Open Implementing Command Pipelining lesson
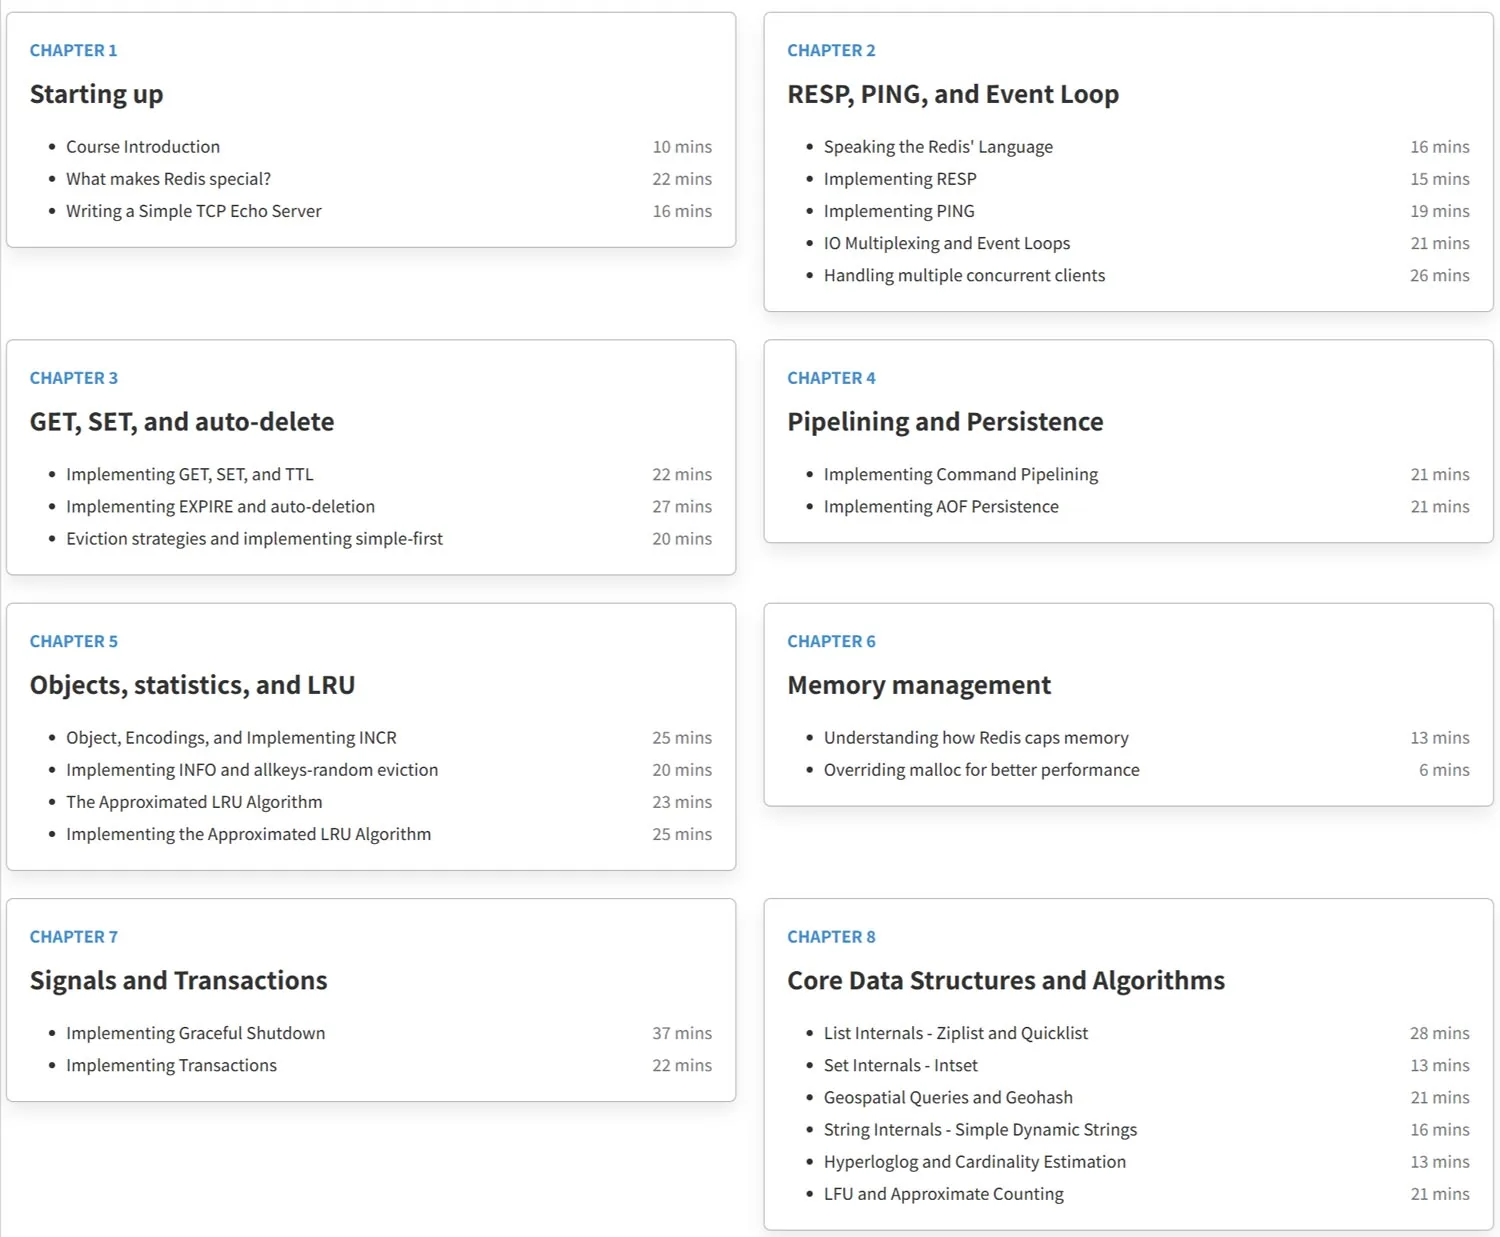The width and height of the screenshot is (1500, 1237). point(961,475)
